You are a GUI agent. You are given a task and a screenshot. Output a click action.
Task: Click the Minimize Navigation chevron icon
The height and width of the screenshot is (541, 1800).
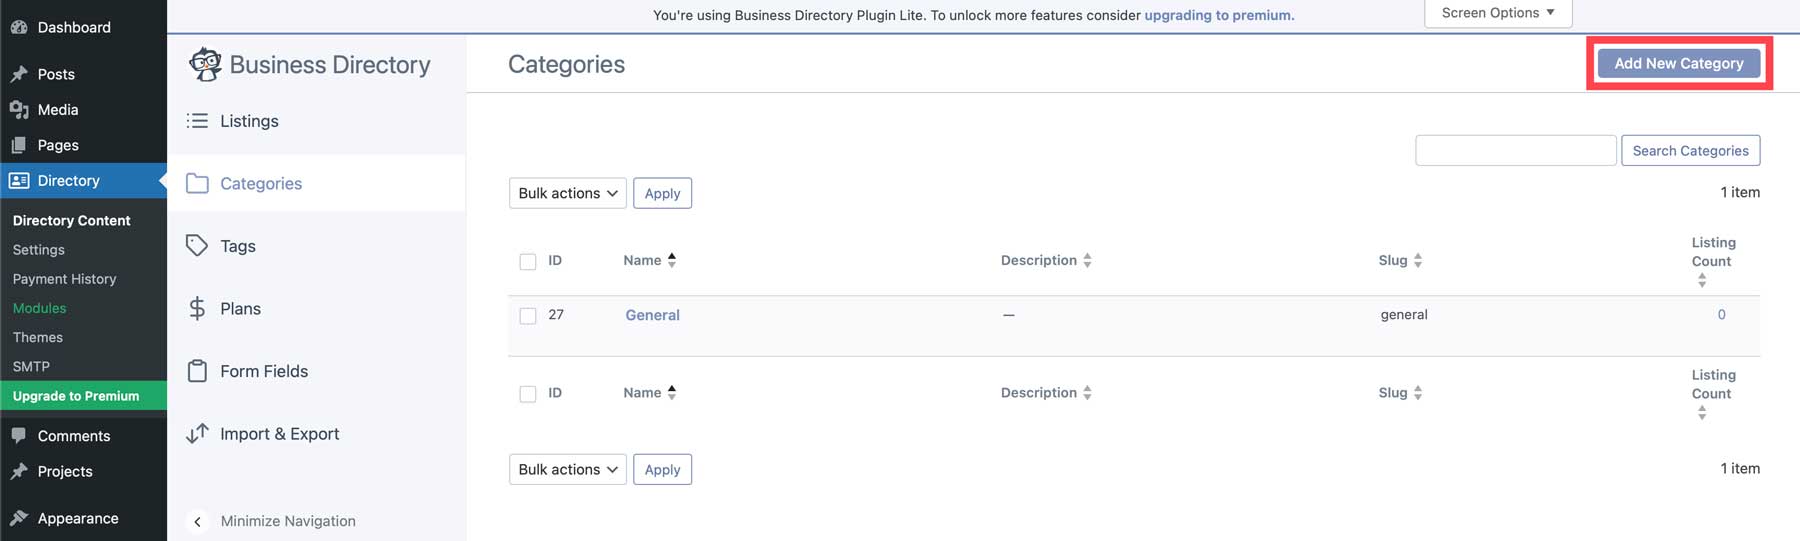(198, 521)
